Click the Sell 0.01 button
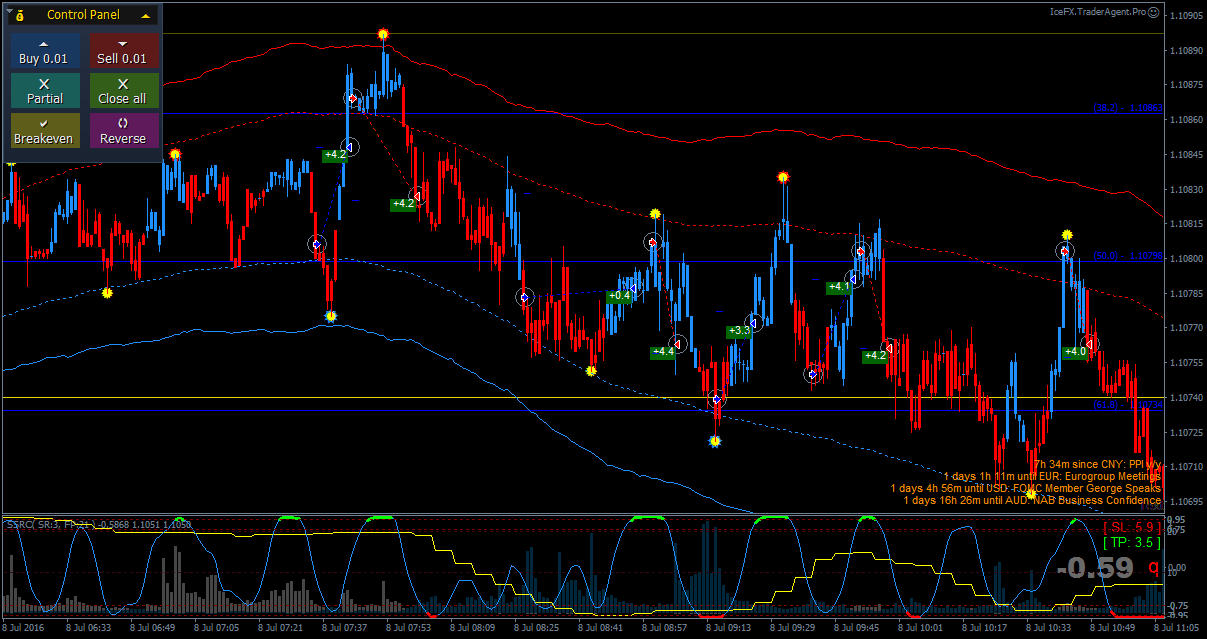1207x639 pixels. 123,52
